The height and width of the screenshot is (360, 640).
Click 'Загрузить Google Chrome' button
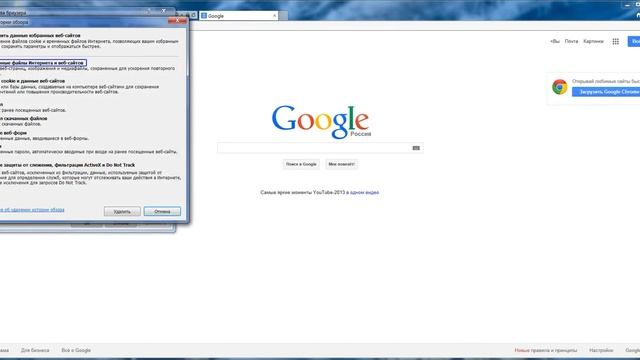click(606, 92)
